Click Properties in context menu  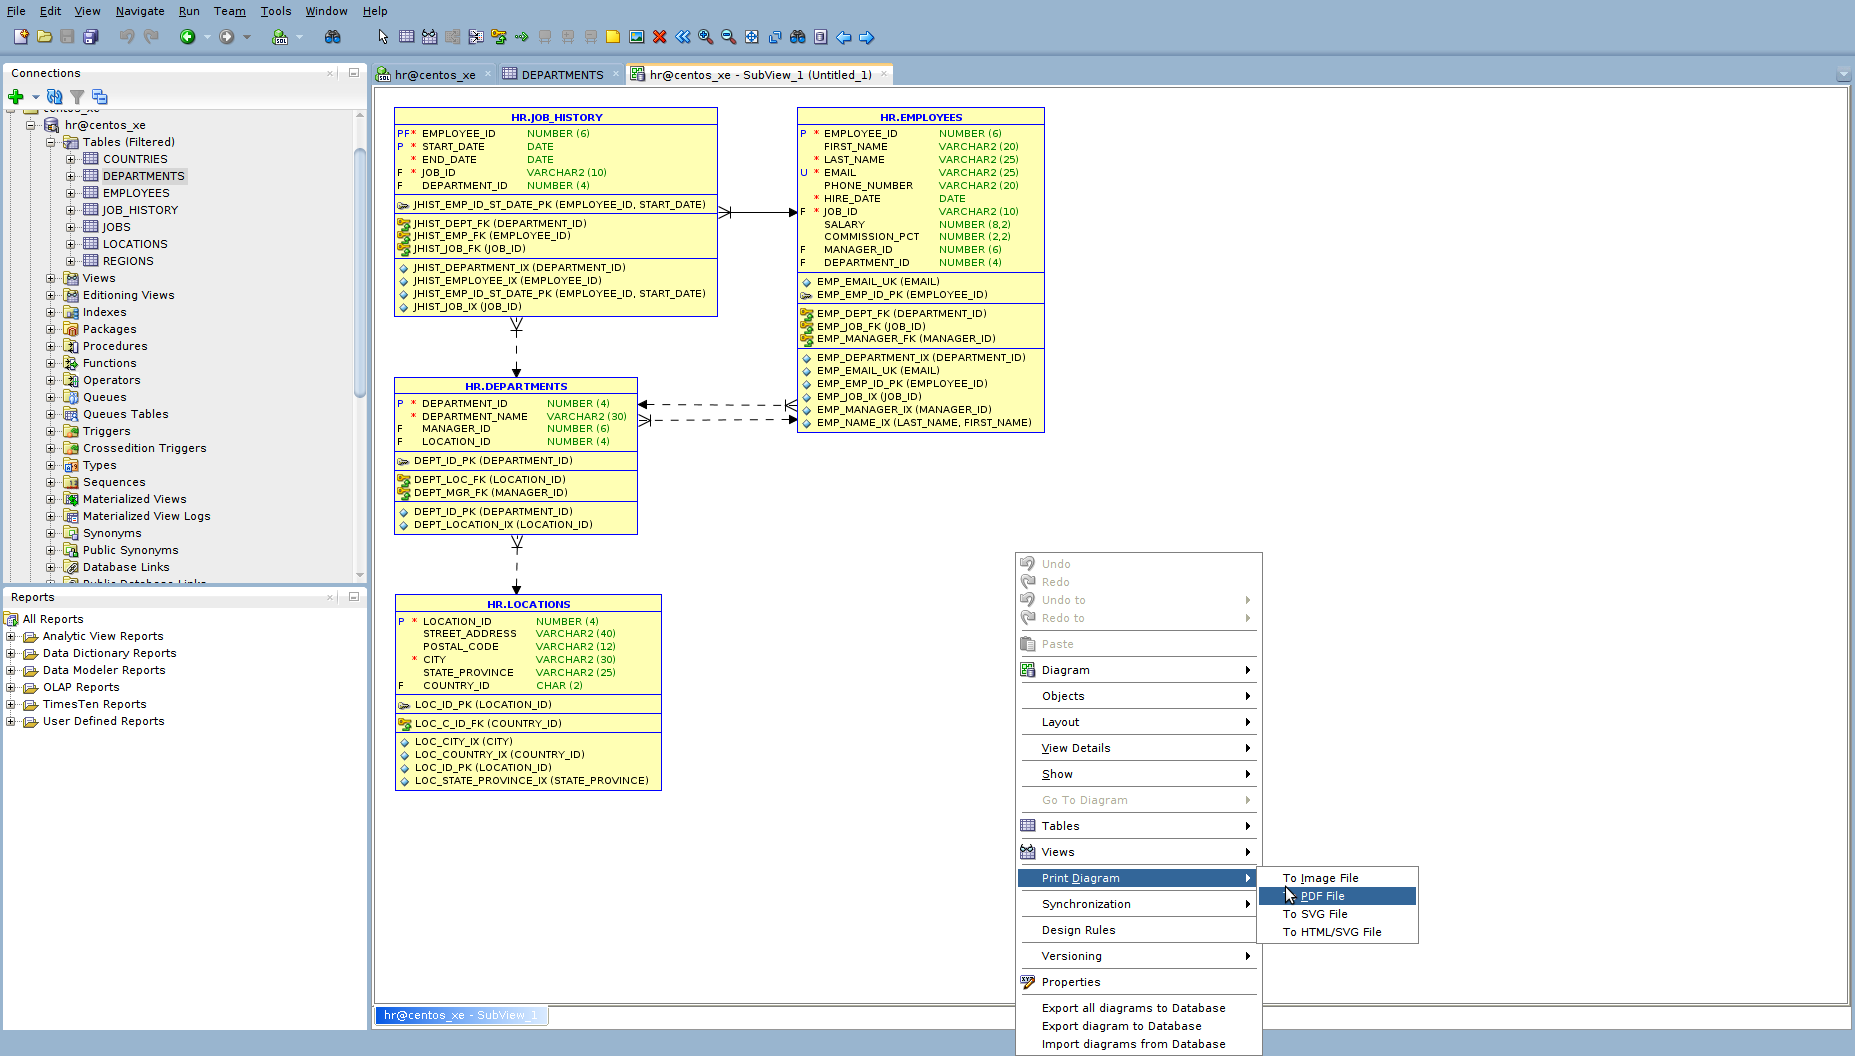[x=1138, y=982]
